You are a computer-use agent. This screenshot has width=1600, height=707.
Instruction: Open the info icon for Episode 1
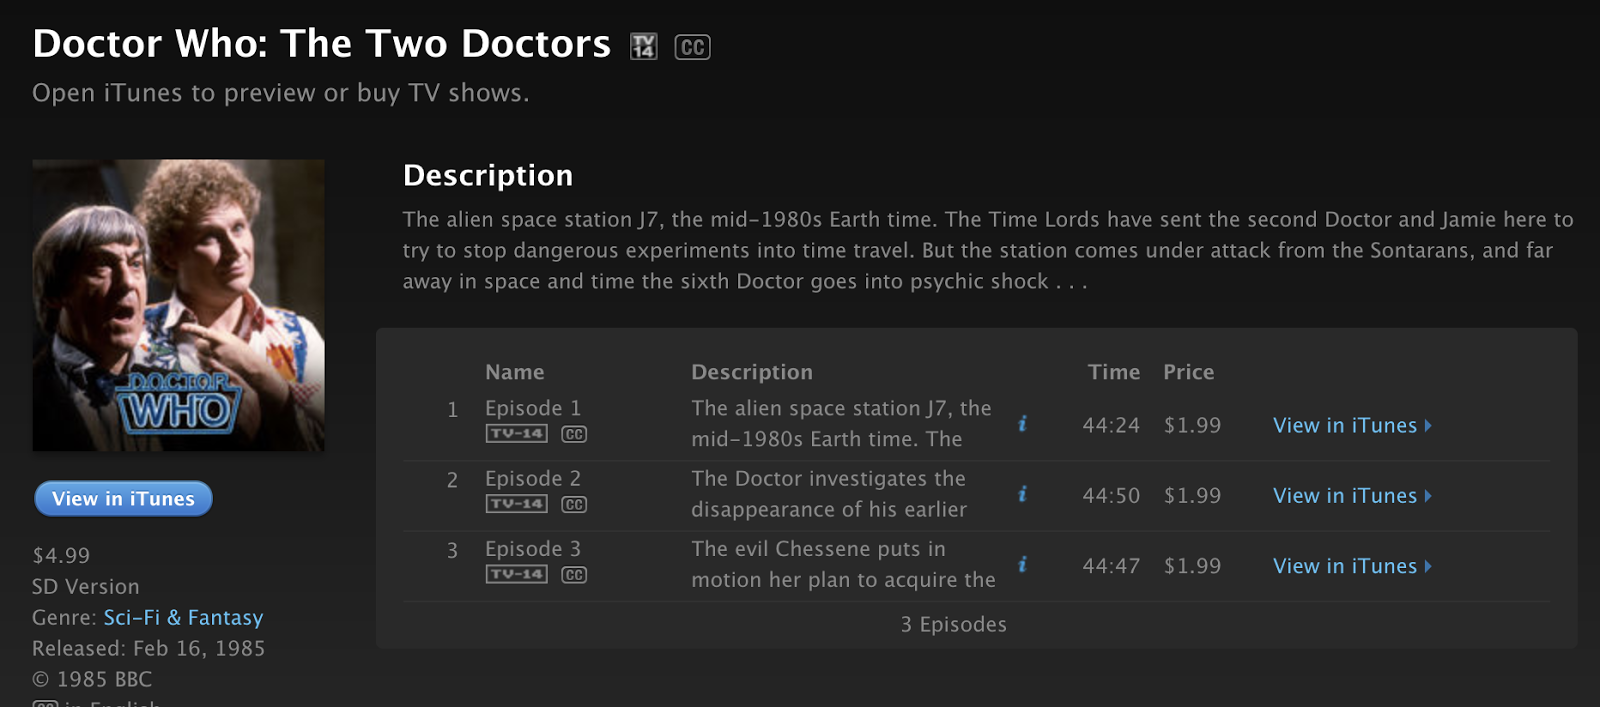coord(1022,424)
